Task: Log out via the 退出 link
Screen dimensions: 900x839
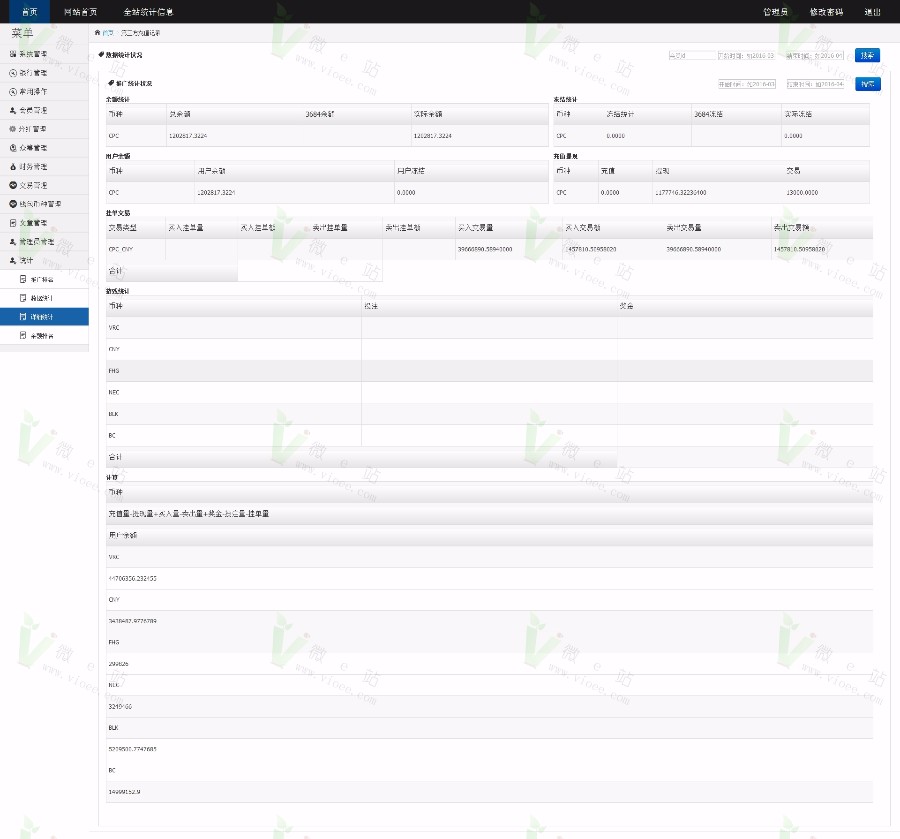Action: 872,12
